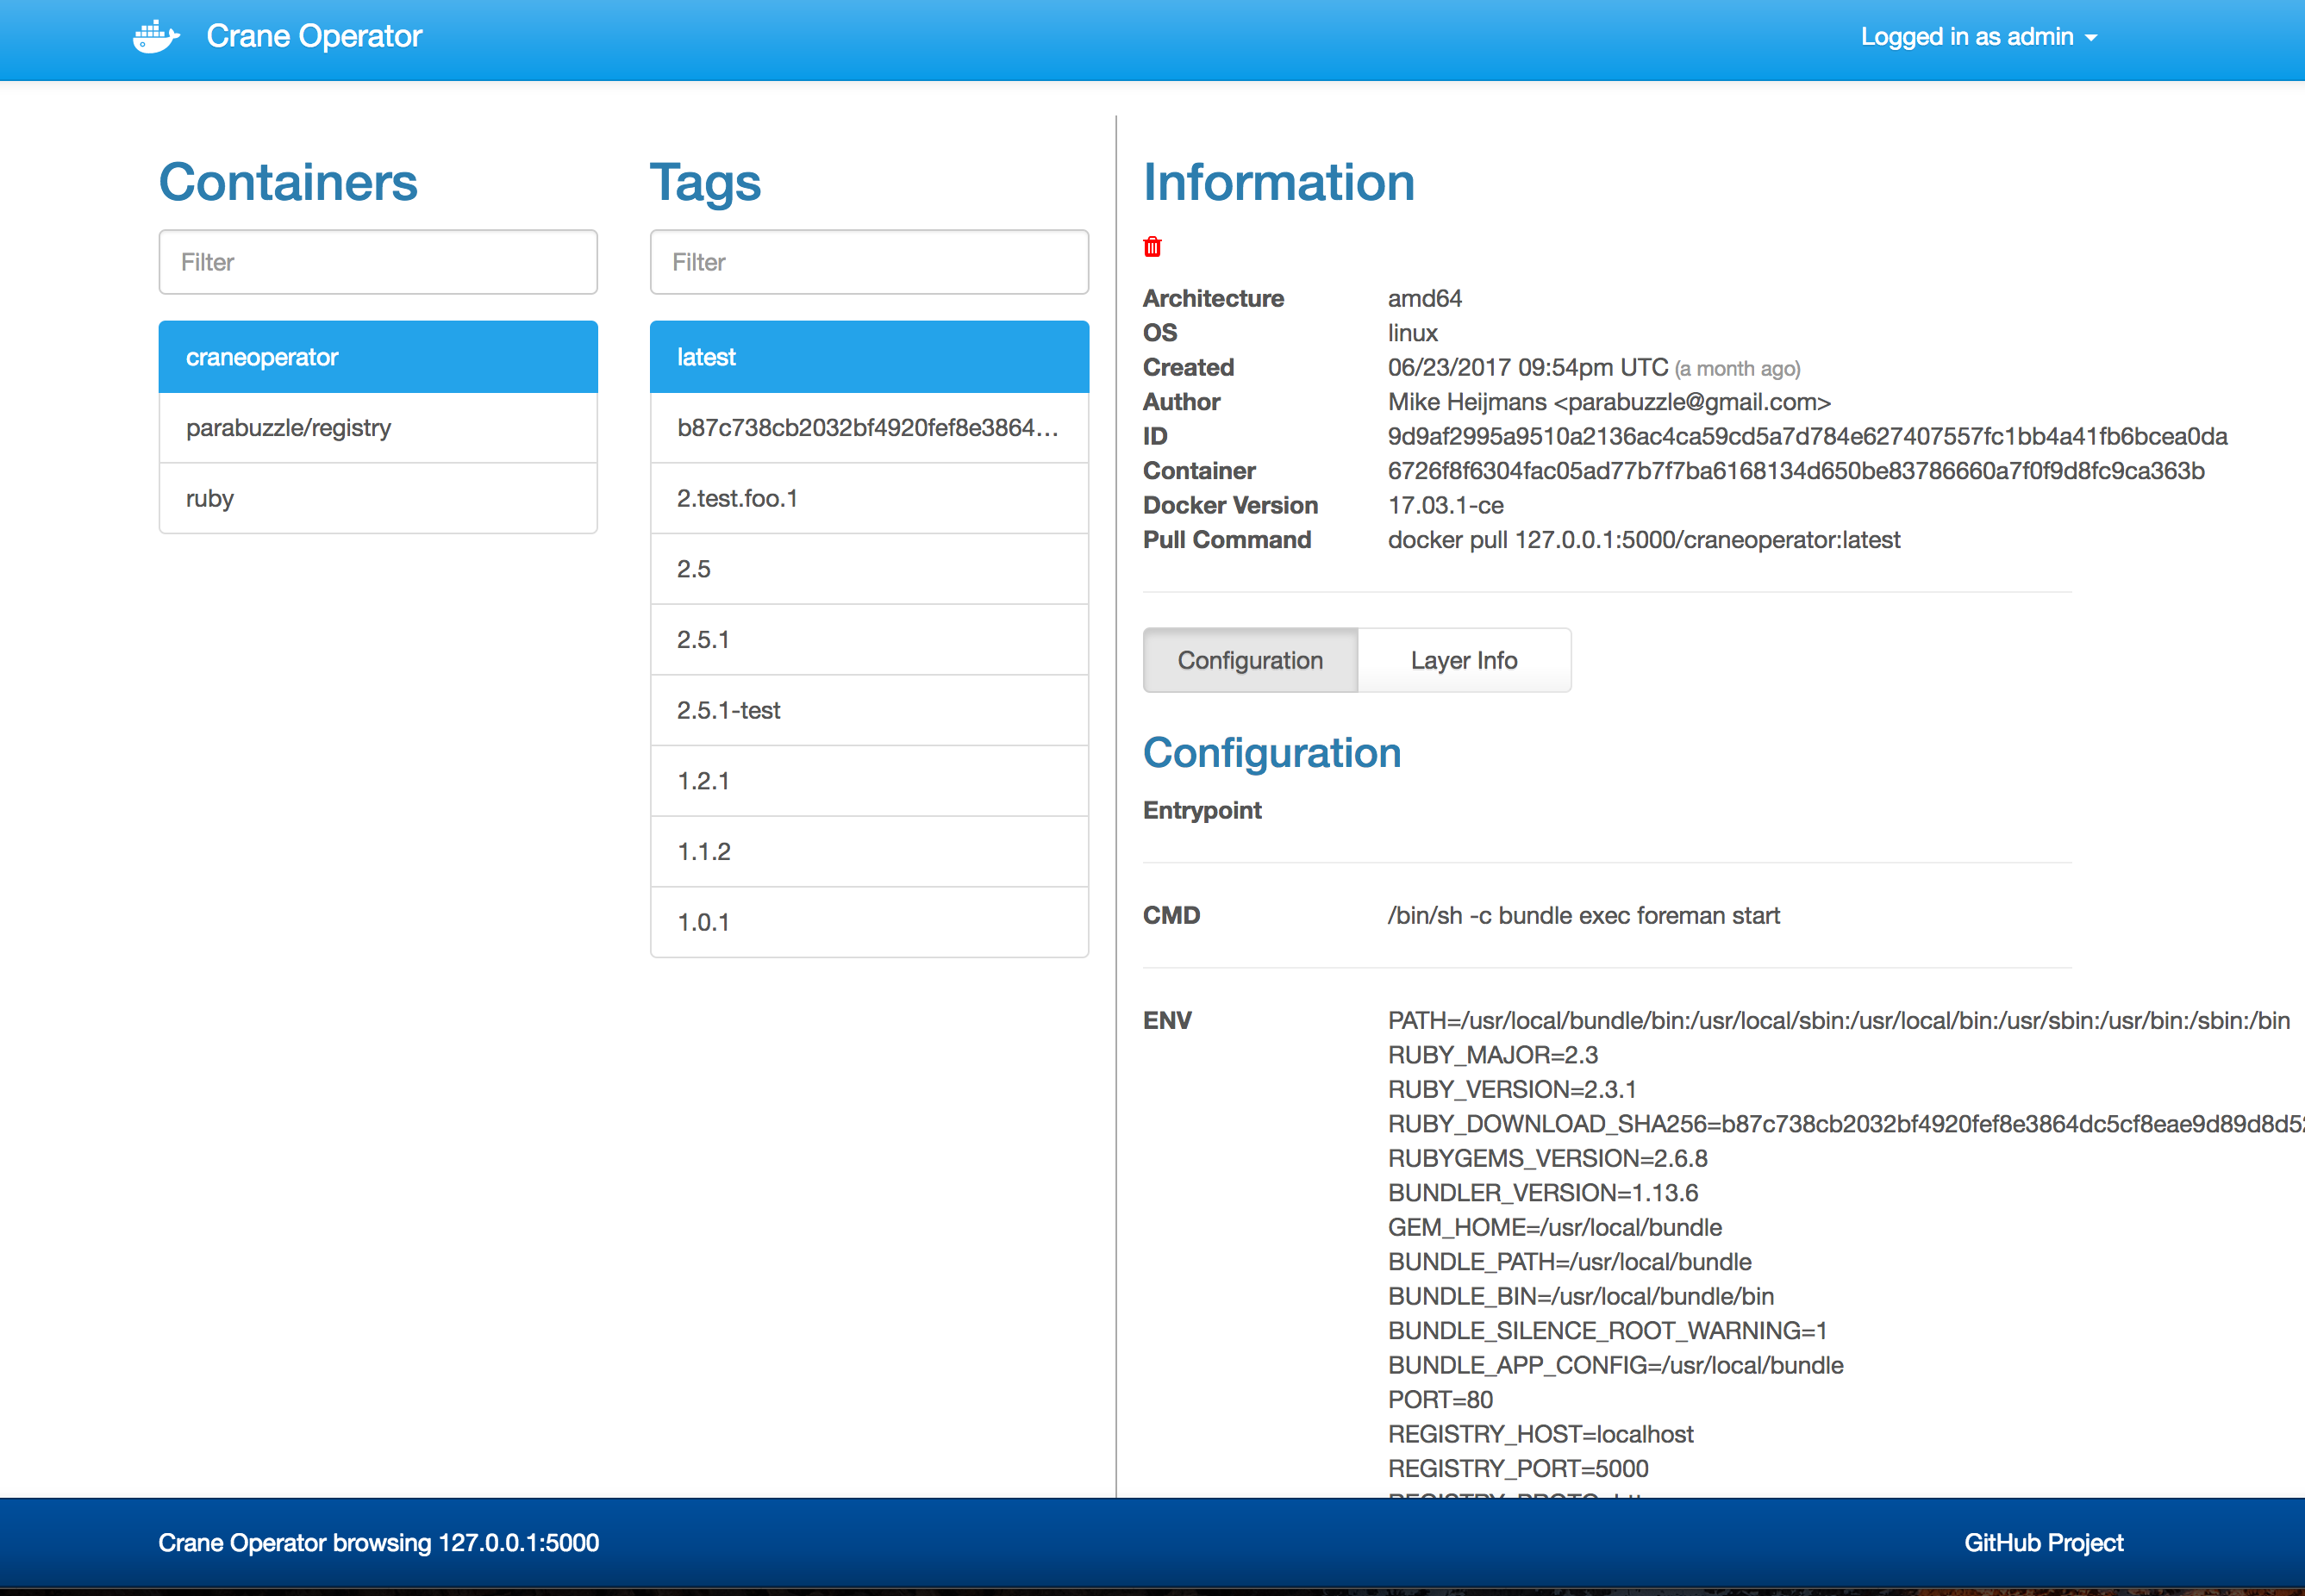Select the b87c738cb2032bf4920fef8e3864 tag
Image resolution: width=2305 pixels, height=1596 pixels.
pos(869,428)
